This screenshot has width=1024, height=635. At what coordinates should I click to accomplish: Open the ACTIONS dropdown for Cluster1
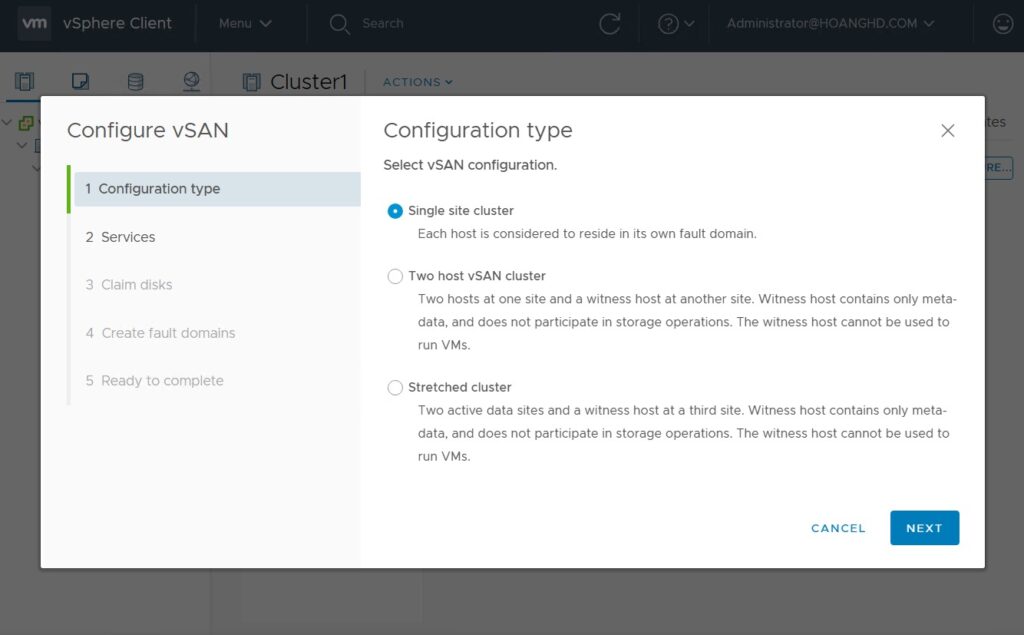(417, 82)
